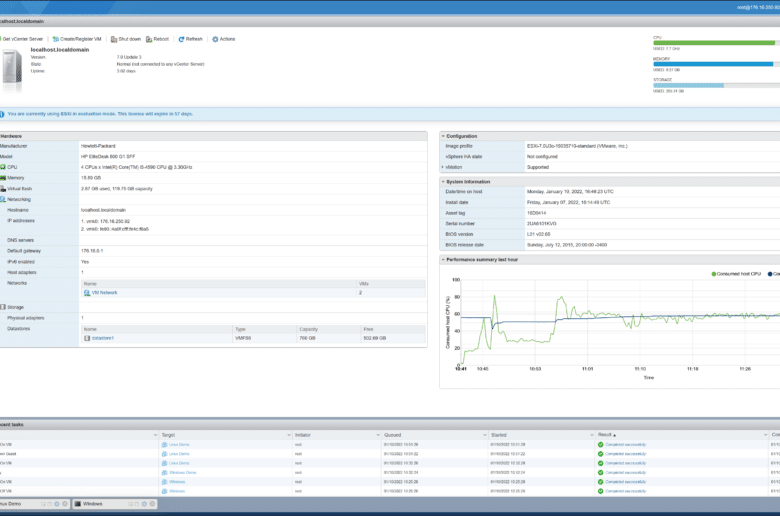Collapse the Configuration panel
The width and height of the screenshot is (780, 516).
pos(443,136)
